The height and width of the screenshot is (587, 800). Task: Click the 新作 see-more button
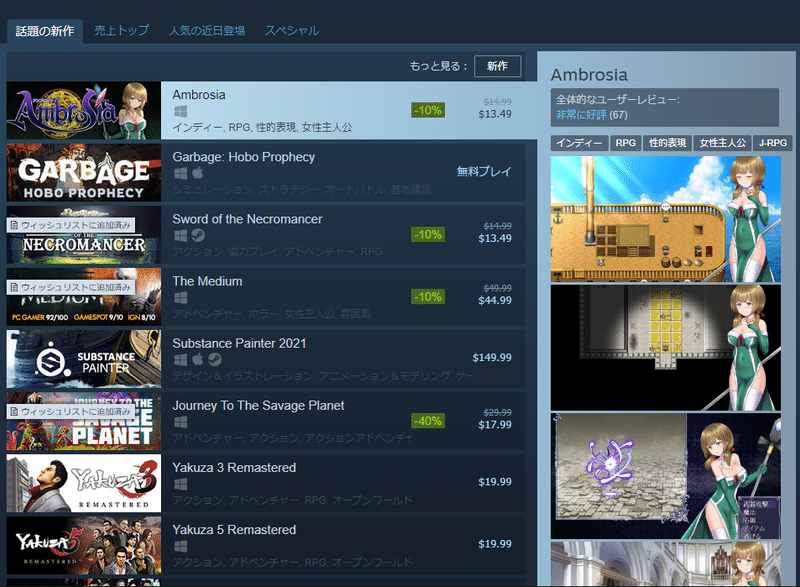point(497,66)
